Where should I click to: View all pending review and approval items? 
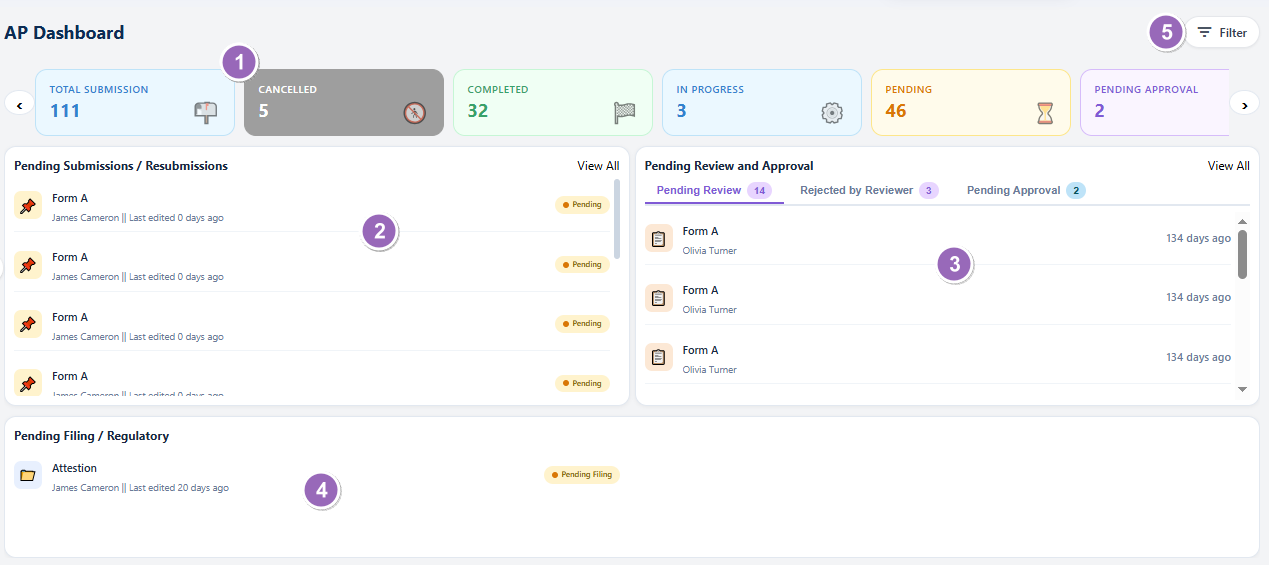(x=1228, y=166)
